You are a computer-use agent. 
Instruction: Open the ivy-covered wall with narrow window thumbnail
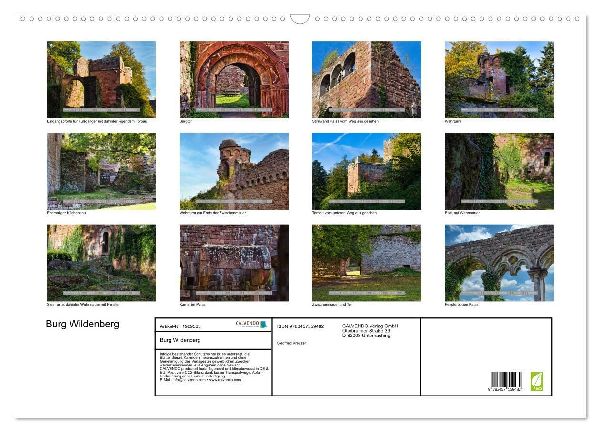tap(101, 263)
